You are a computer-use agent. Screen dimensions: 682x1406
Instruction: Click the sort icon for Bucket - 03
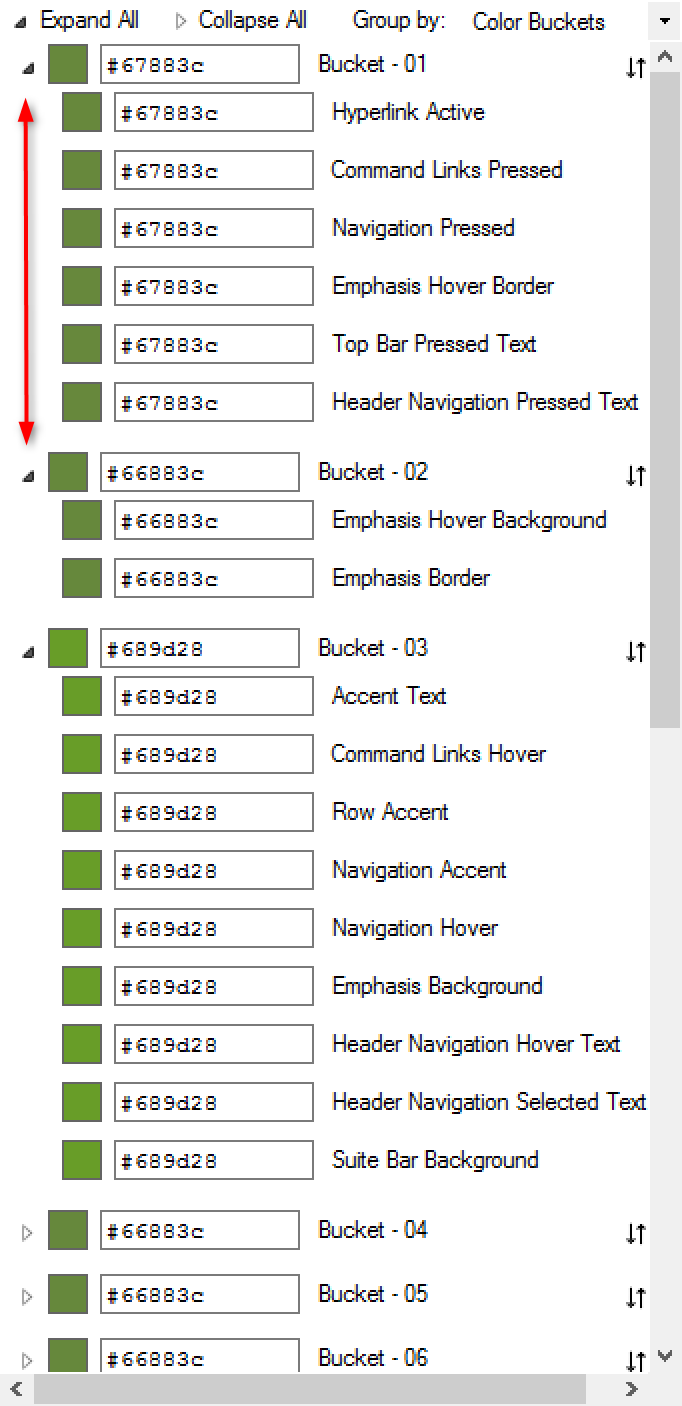tap(635, 652)
